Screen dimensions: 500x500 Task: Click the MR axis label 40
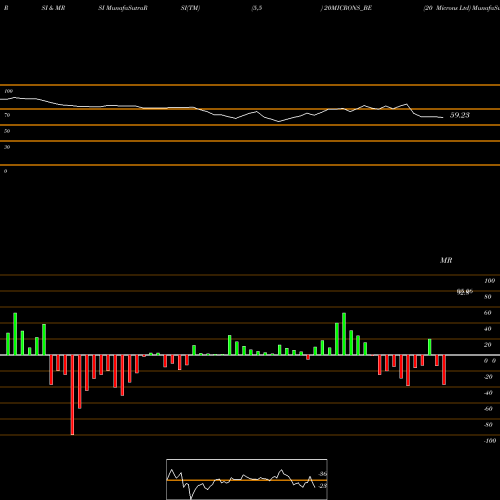click(x=488, y=329)
